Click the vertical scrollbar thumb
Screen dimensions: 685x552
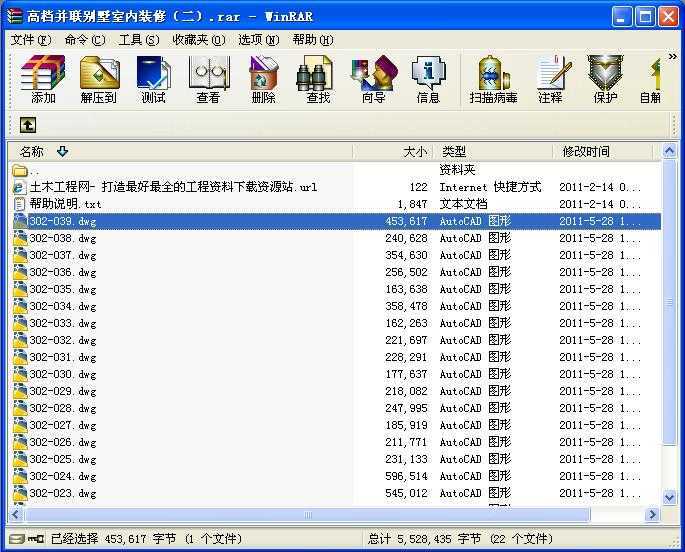669,302
